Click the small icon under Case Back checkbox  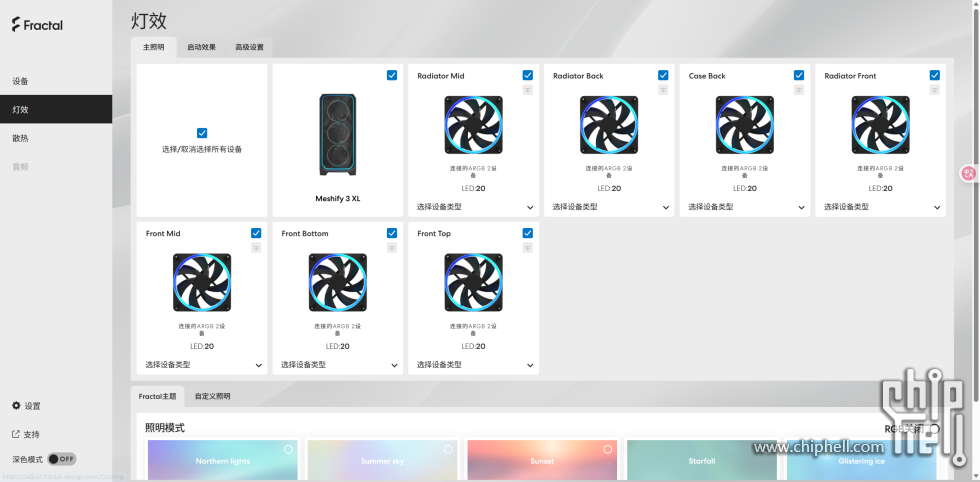click(x=799, y=90)
